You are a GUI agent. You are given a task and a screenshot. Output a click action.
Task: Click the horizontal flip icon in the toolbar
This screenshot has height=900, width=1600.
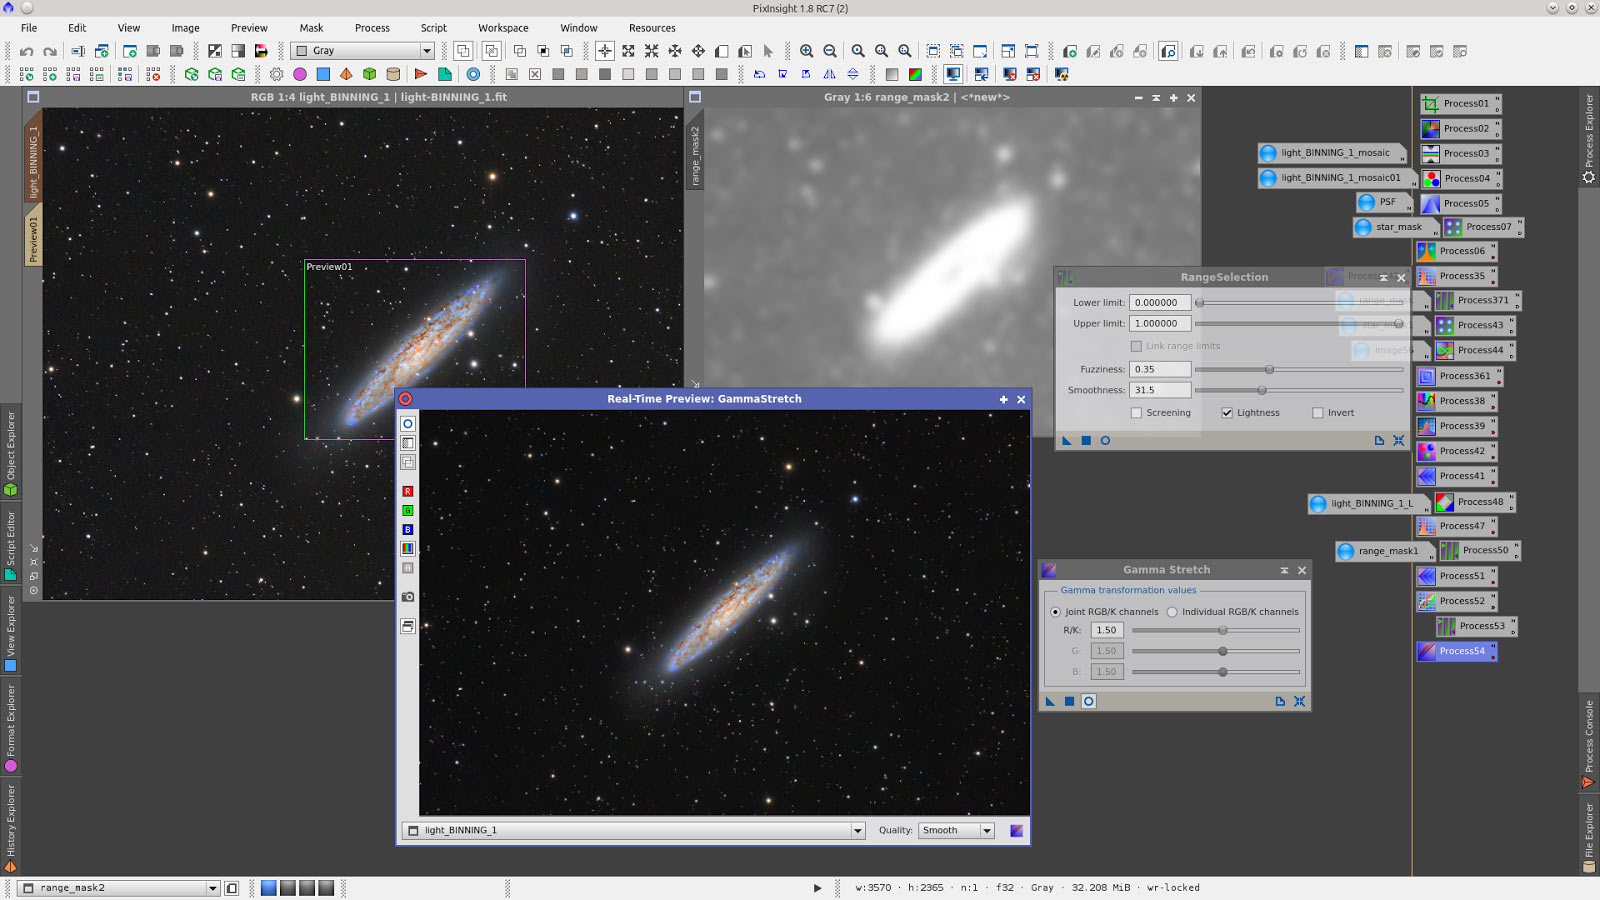pyautogui.click(x=830, y=74)
